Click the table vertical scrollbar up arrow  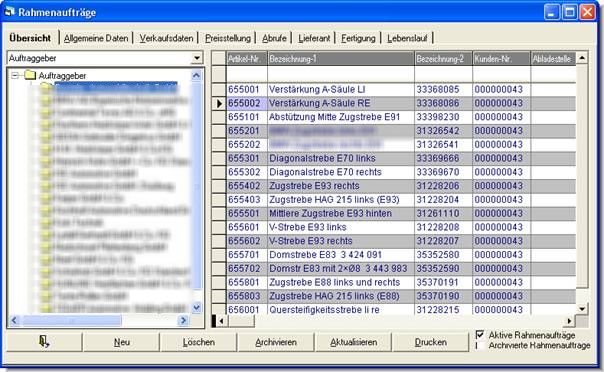point(582,58)
